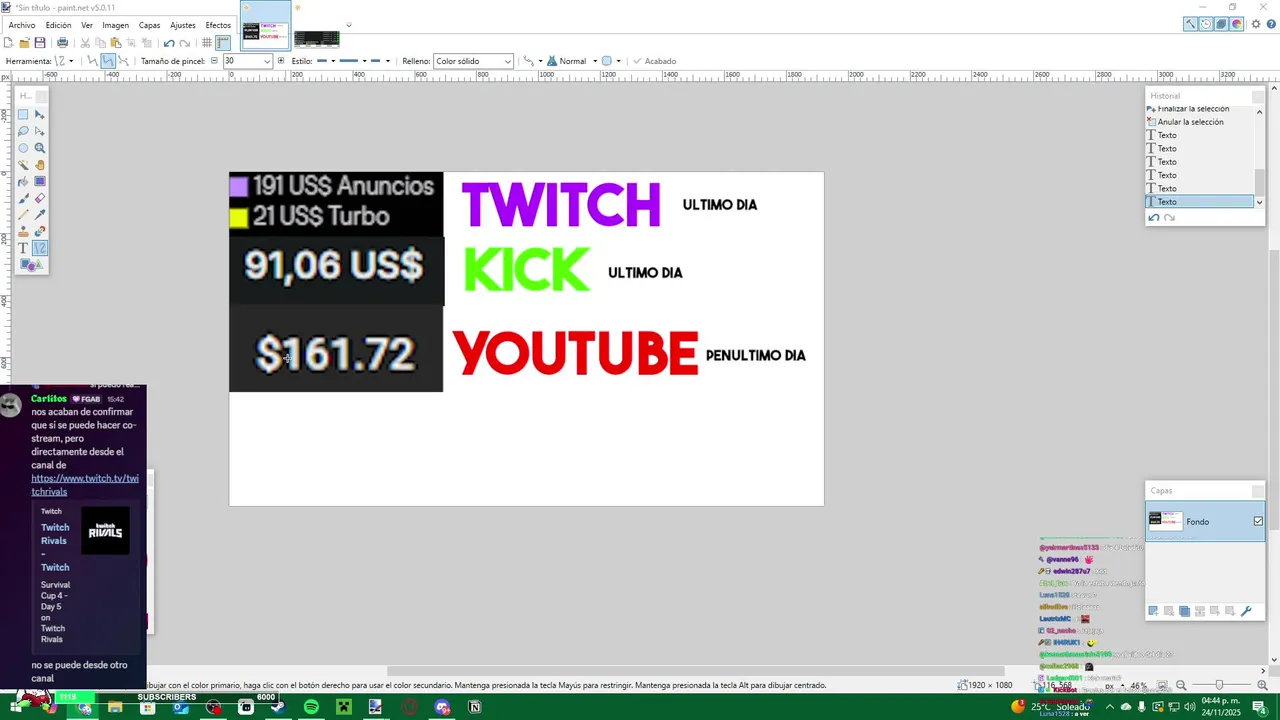Select the Color Picker eyedropper tool
This screenshot has height=720, width=1280.
[x=40, y=215]
